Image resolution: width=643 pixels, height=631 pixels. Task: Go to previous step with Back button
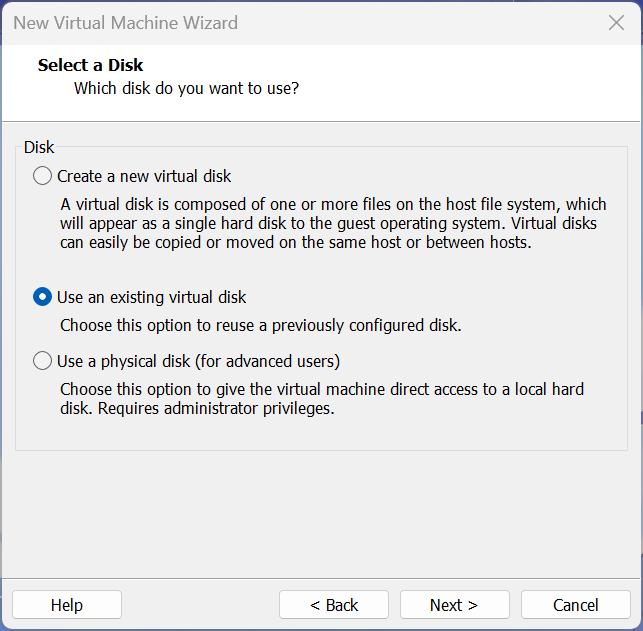tap(334, 605)
